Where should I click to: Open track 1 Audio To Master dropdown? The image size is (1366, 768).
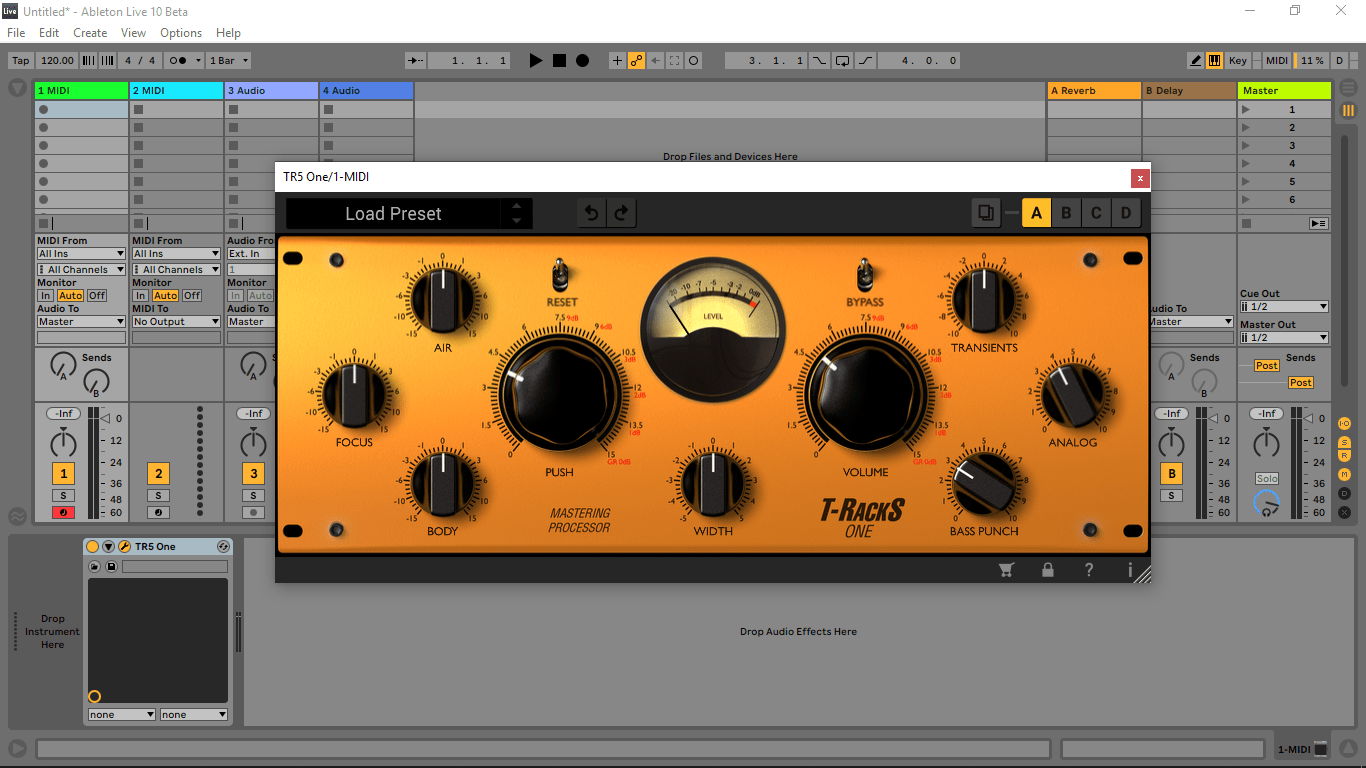click(81, 322)
